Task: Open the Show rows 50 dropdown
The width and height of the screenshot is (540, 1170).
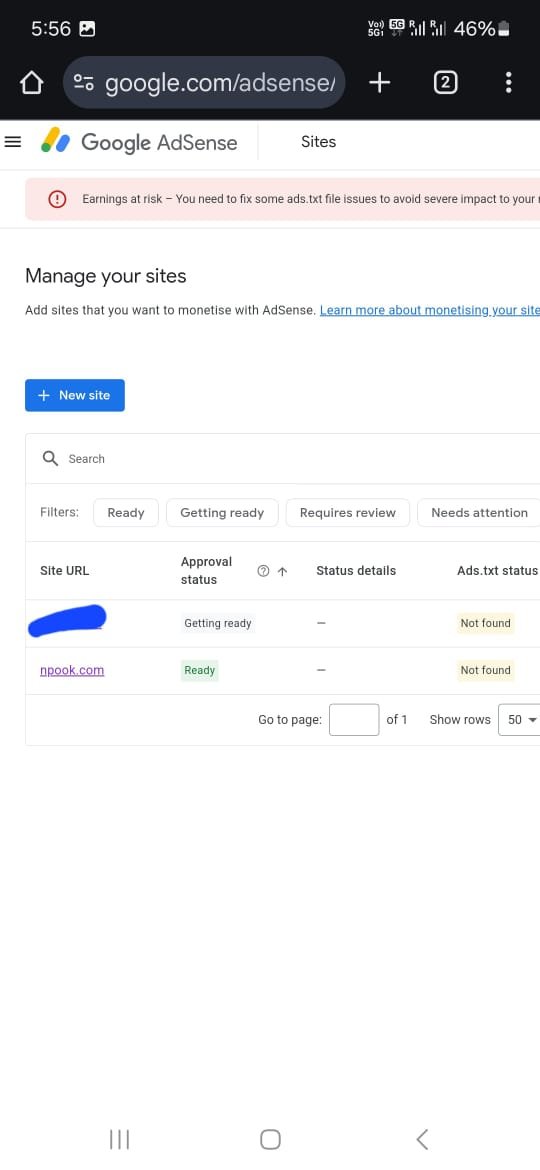Action: click(518, 720)
